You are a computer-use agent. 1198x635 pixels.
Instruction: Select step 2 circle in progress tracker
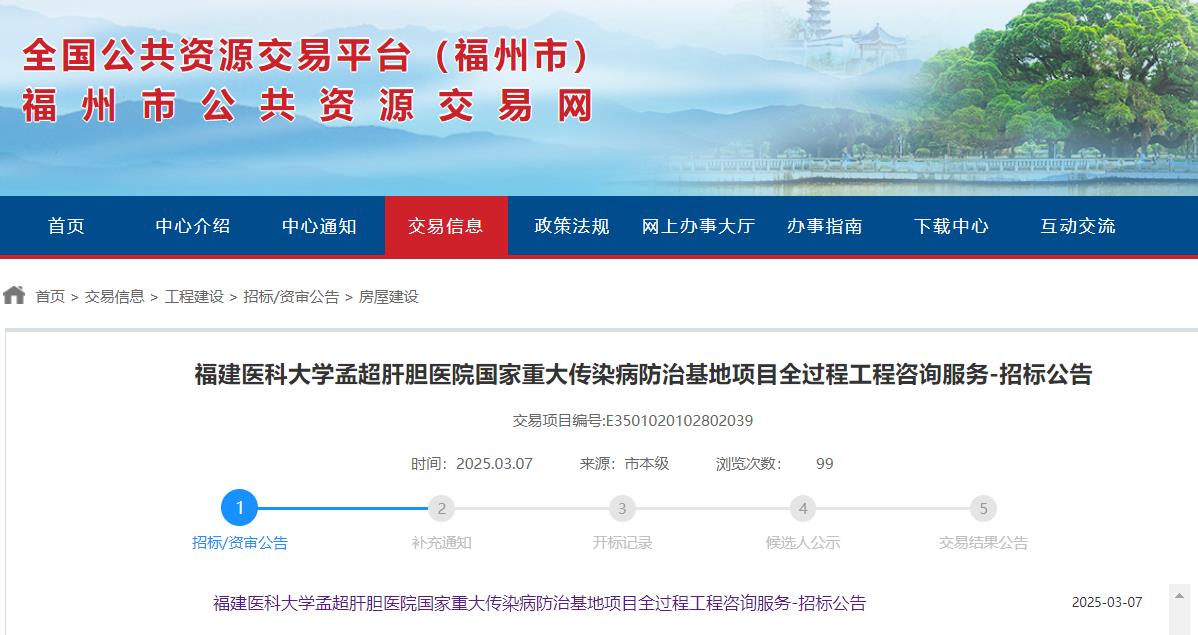tap(441, 508)
